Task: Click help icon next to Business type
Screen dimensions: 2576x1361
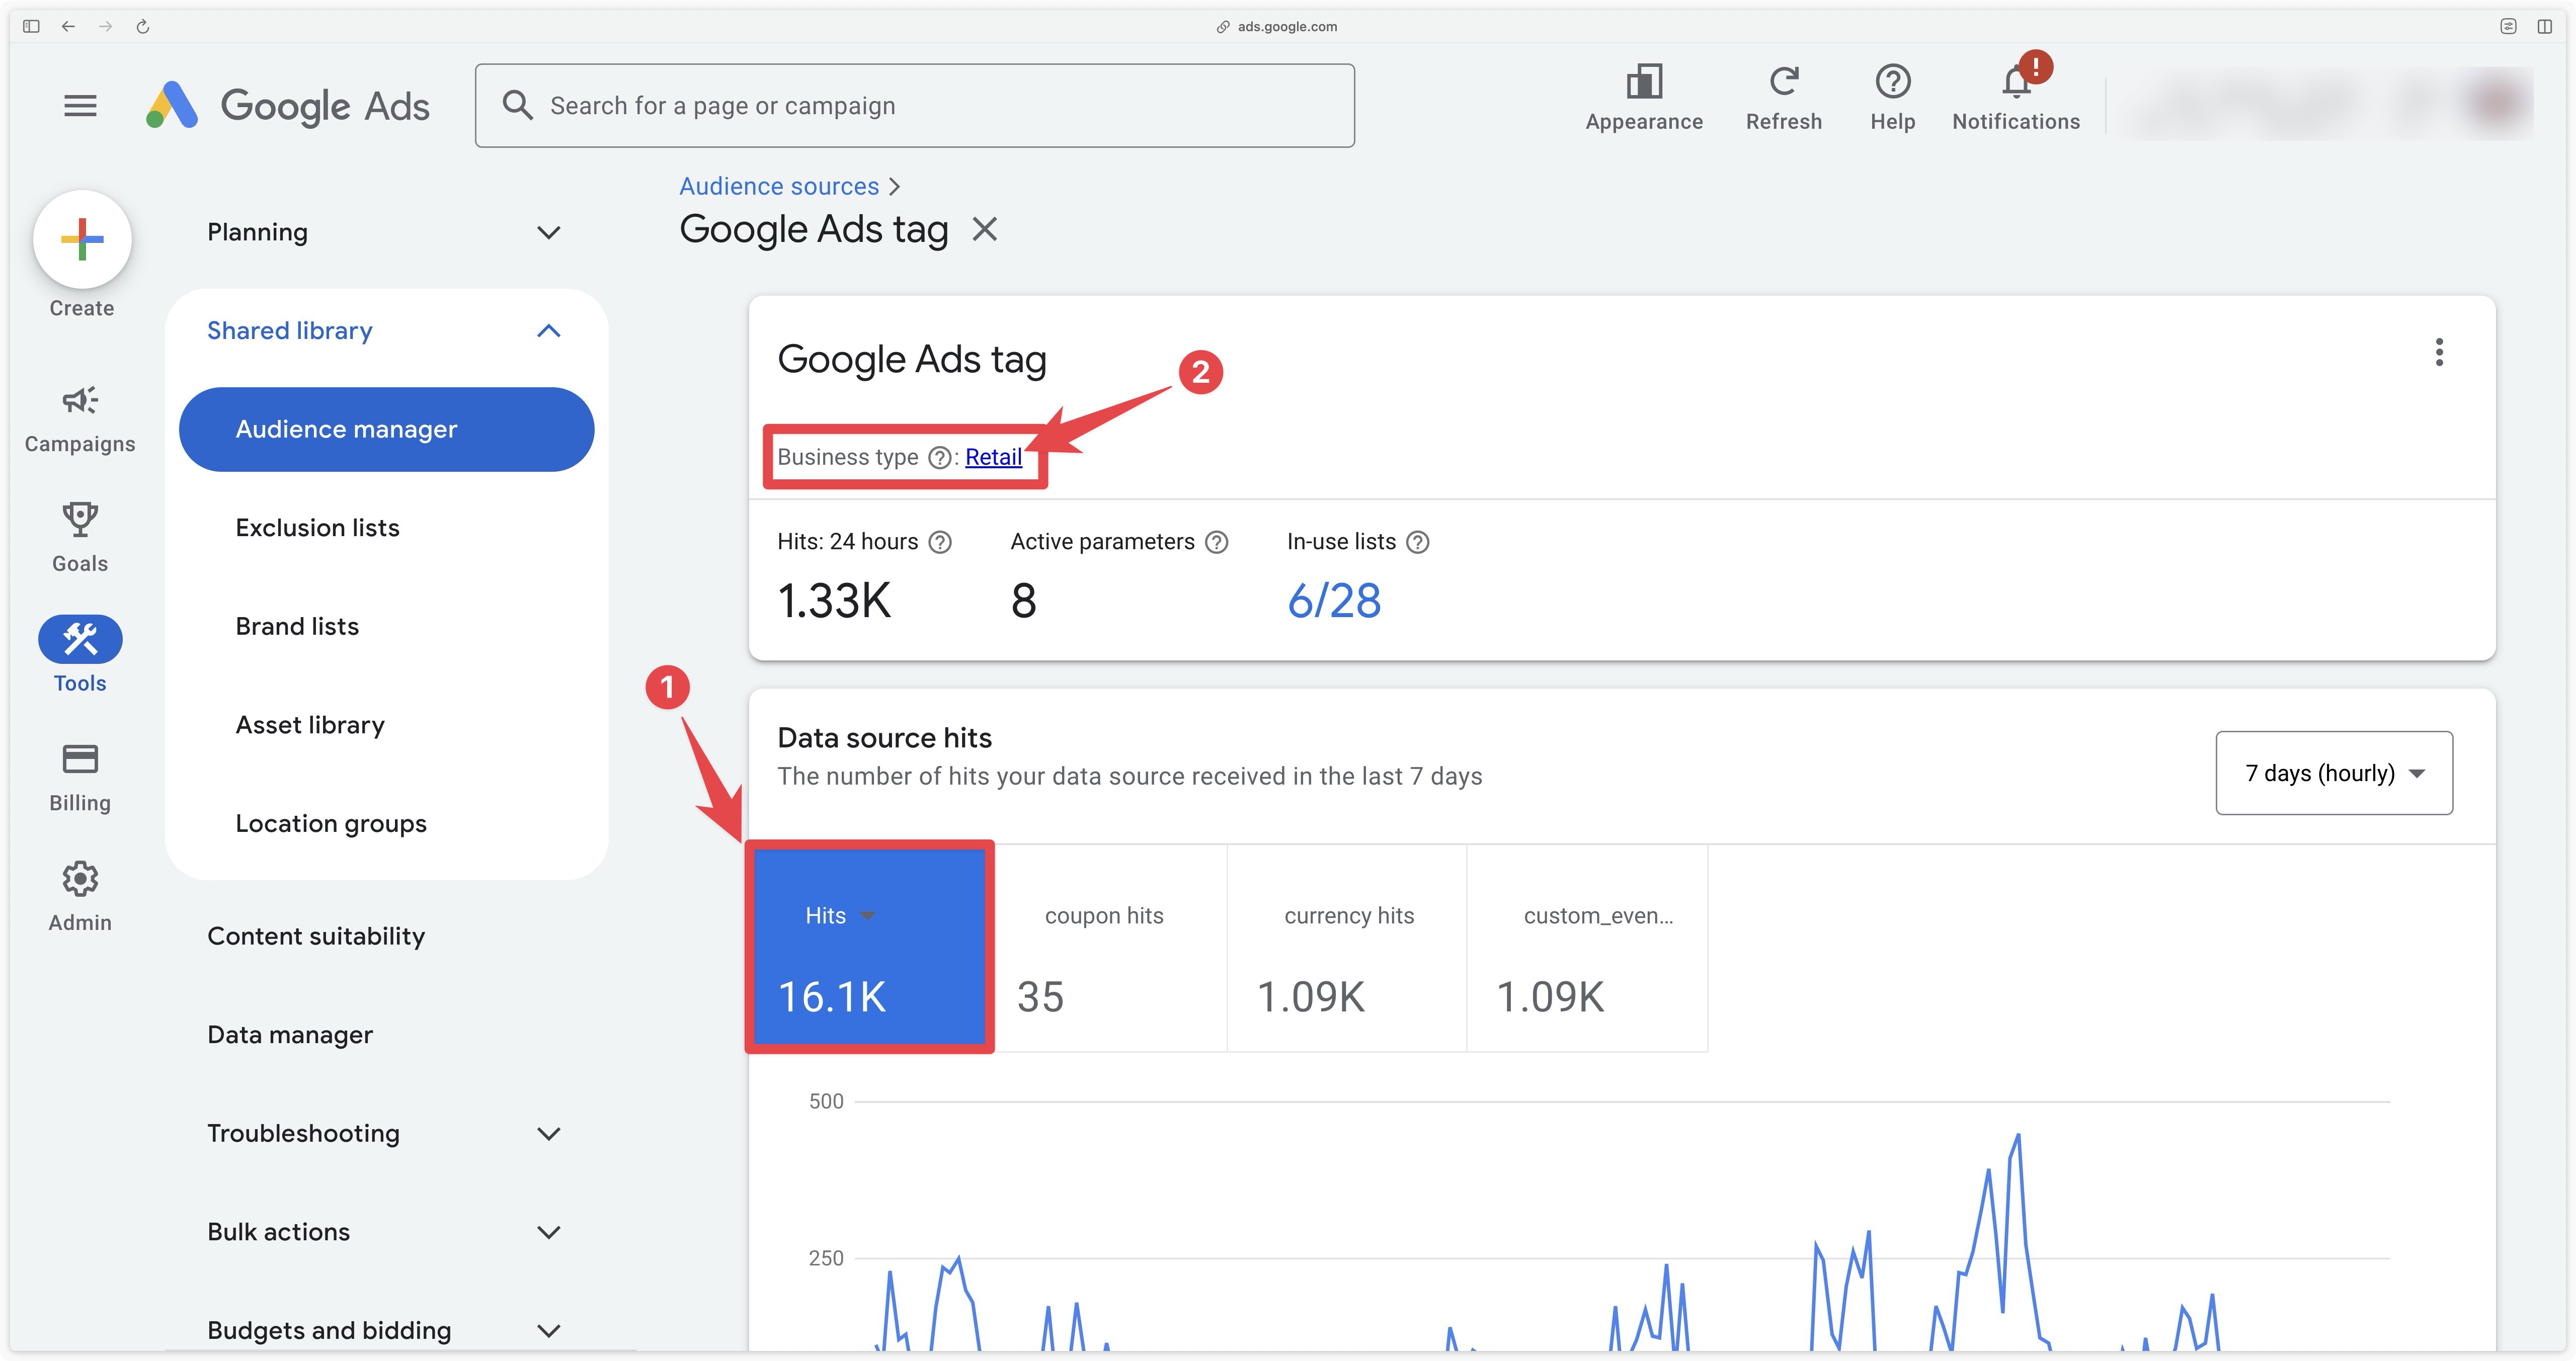Action: pos(939,457)
